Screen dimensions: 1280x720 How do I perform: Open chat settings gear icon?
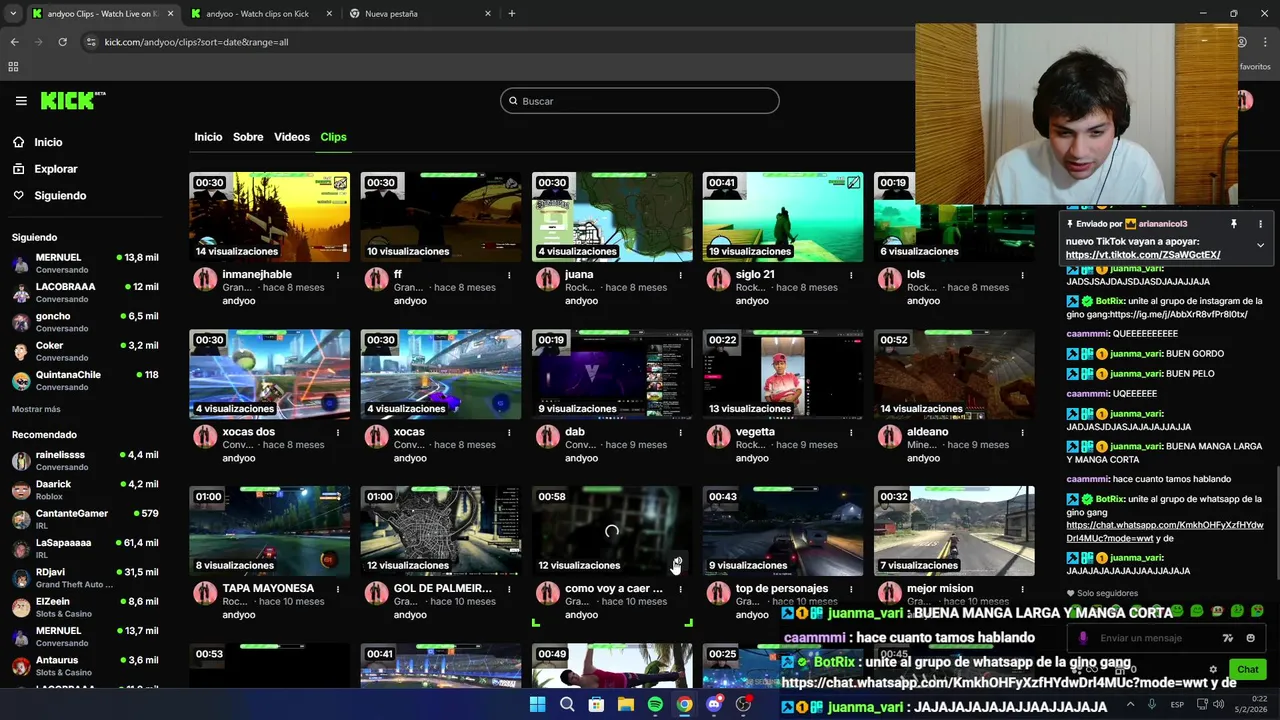tap(1213, 670)
